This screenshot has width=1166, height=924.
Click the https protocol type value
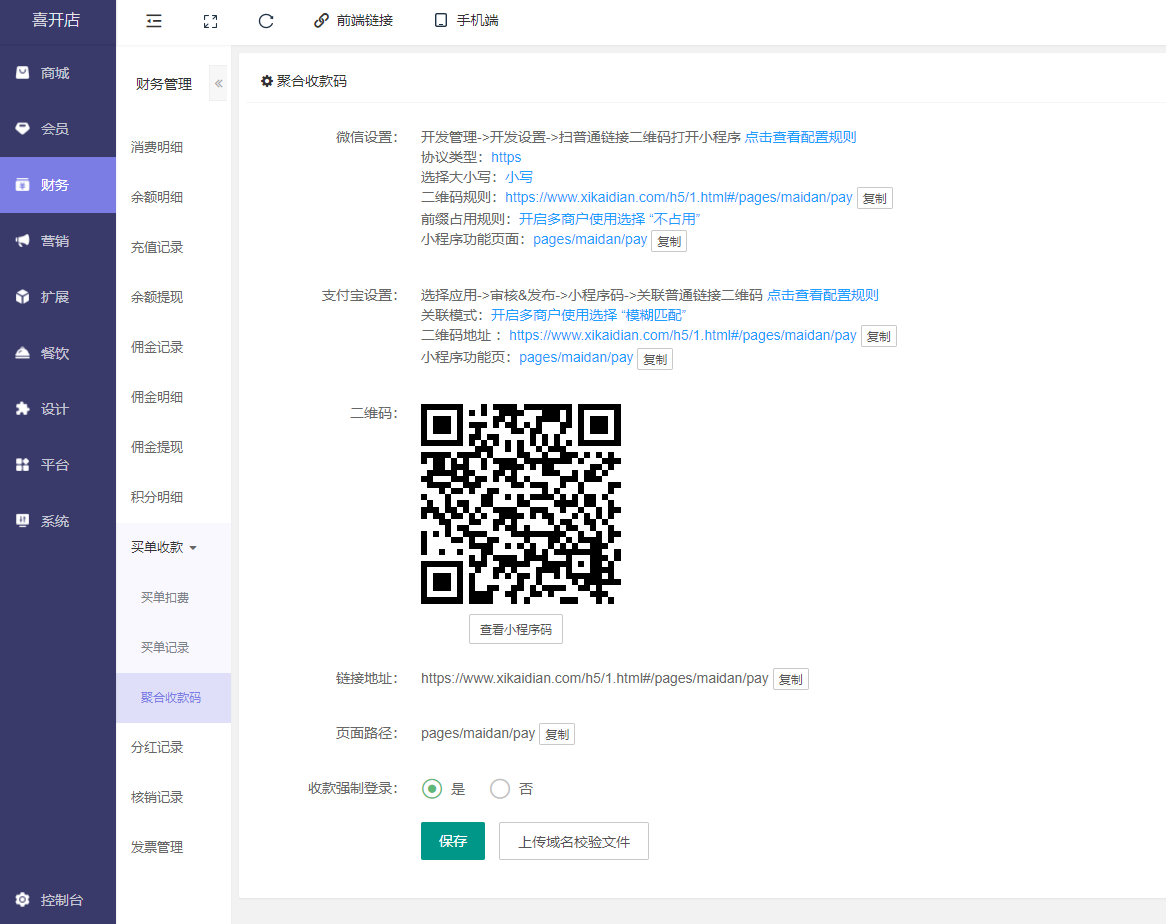point(506,157)
